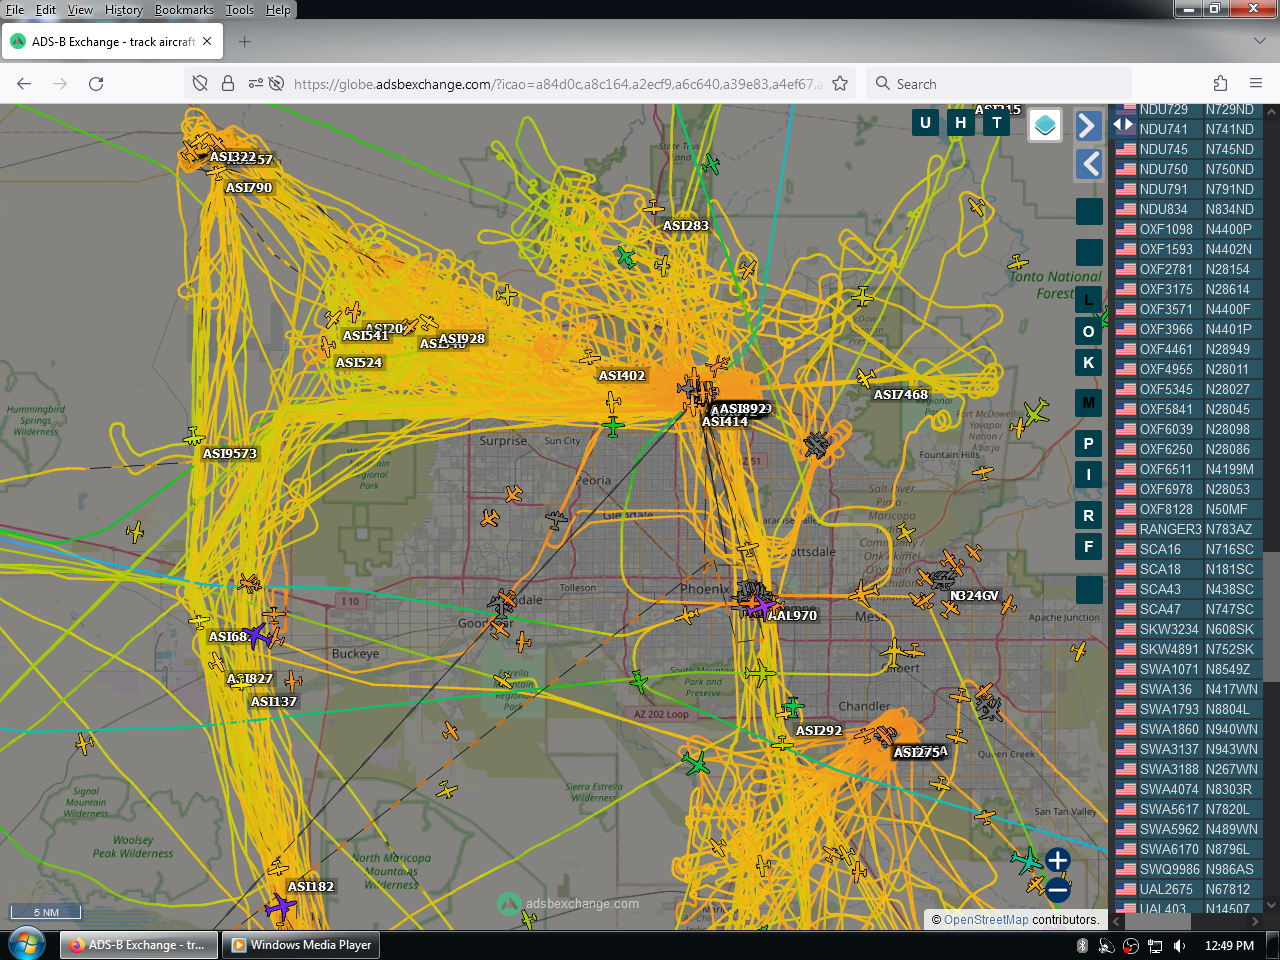Screen dimensions: 1280x960
Task: Open the Firefox hamburger menu
Action: 1256,84
